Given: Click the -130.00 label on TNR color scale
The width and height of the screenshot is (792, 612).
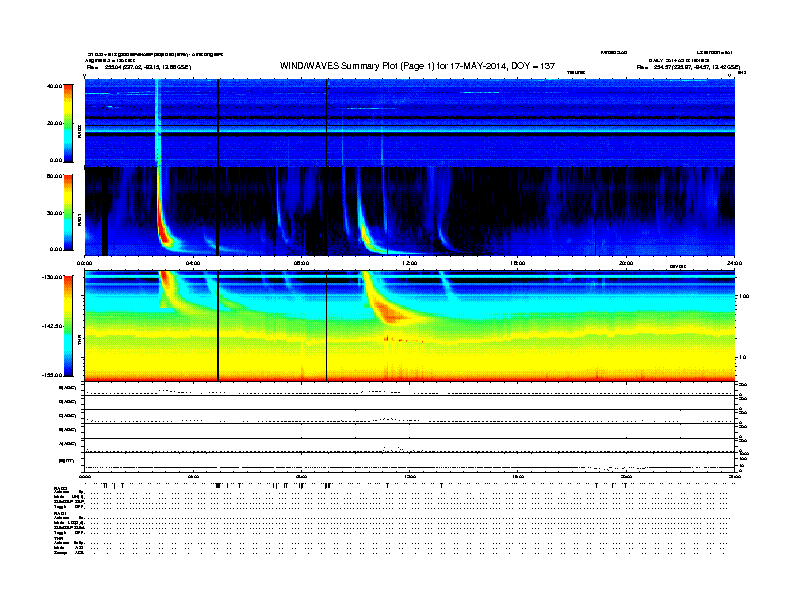Looking at the screenshot, I should coord(52,277).
